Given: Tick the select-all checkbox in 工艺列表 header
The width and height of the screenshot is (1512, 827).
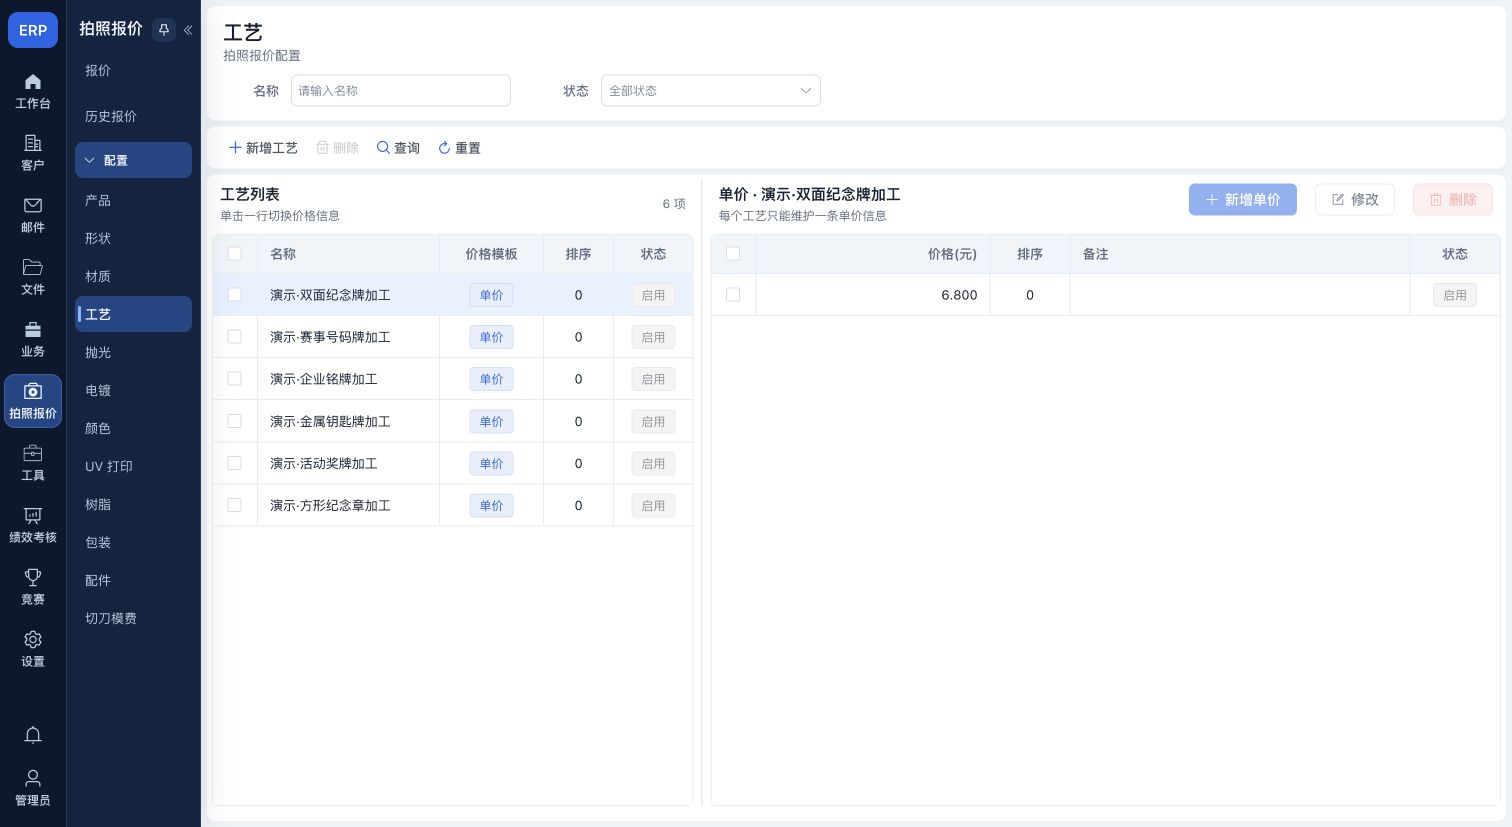Looking at the screenshot, I should 235,254.
